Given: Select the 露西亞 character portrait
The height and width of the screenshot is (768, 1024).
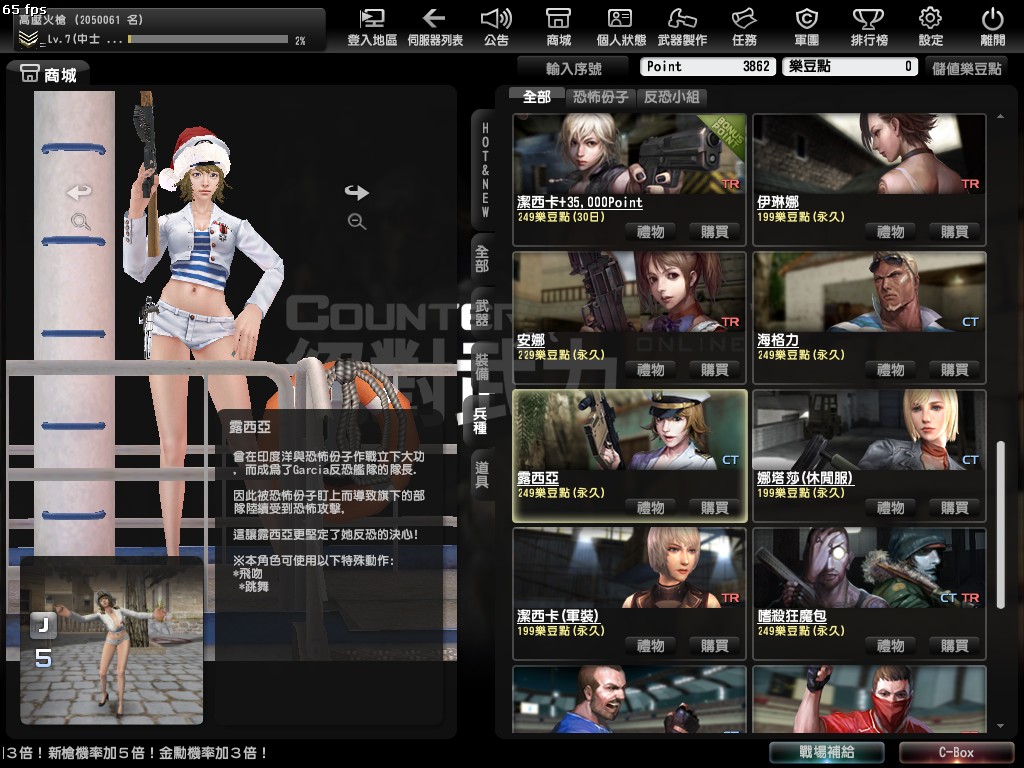Looking at the screenshot, I should pyautogui.click(x=630, y=430).
